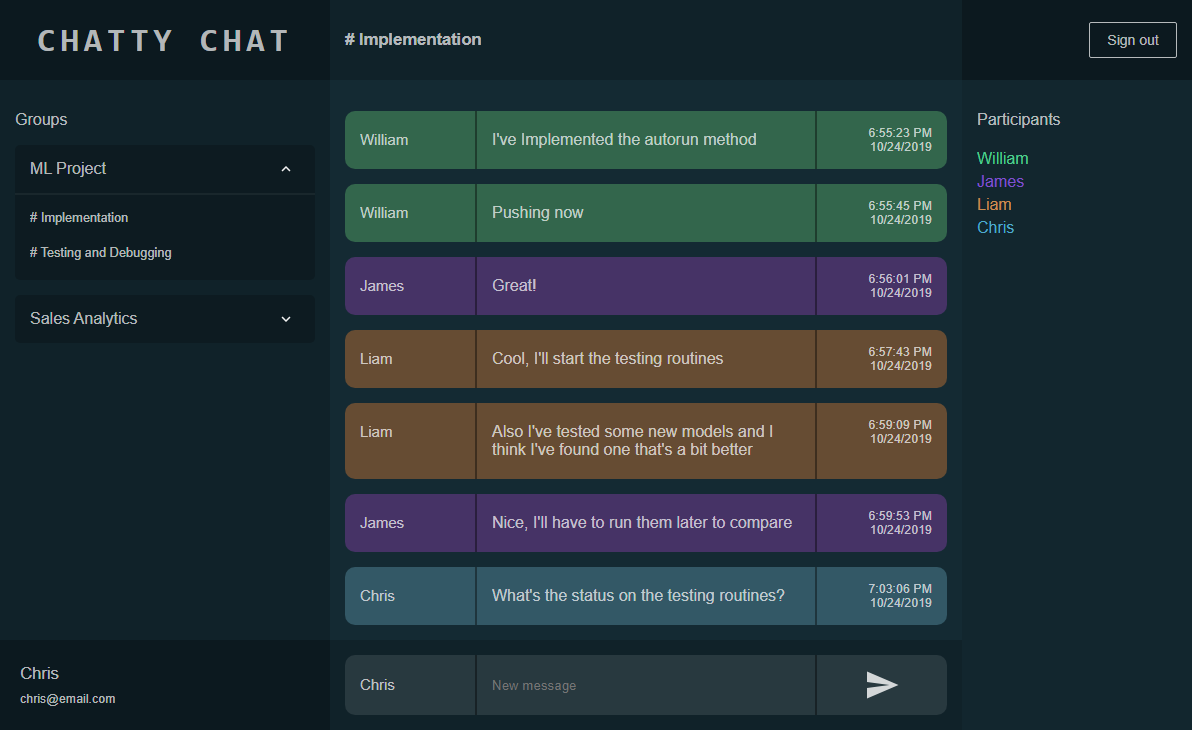Focus the New message input field
The image size is (1192, 730).
(645, 685)
